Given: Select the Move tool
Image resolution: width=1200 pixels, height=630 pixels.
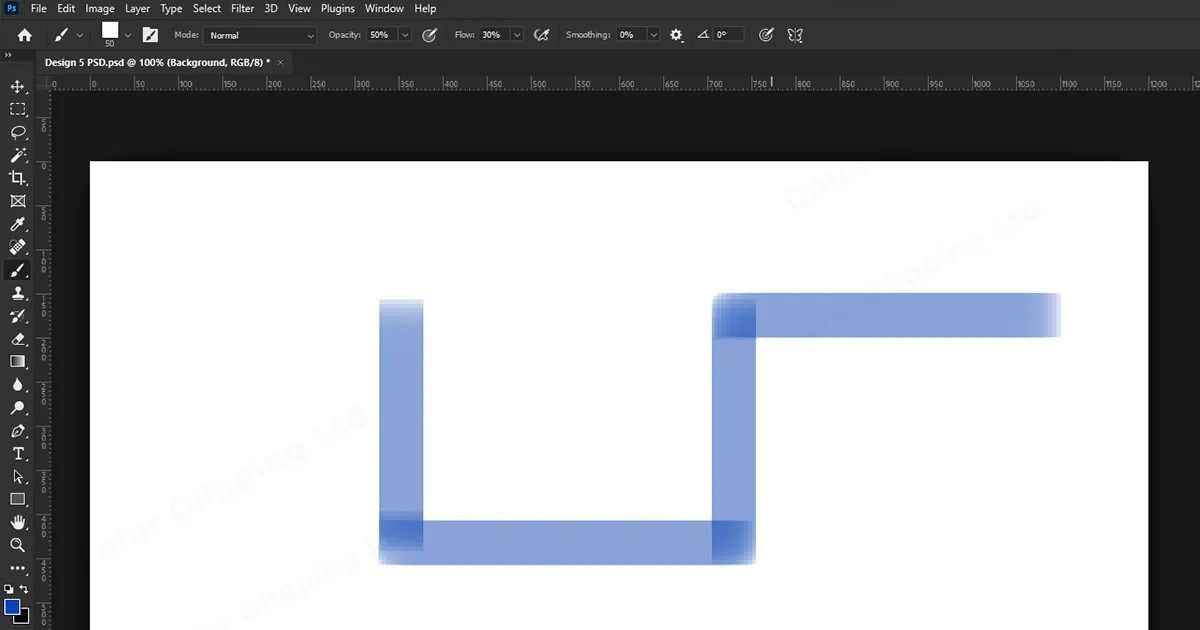Looking at the screenshot, I should (x=17, y=87).
